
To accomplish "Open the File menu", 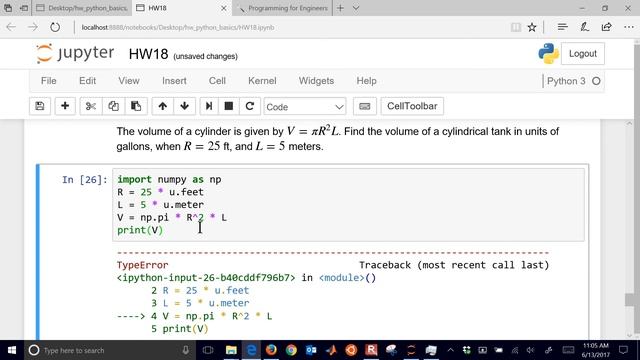I will coord(49,81).
